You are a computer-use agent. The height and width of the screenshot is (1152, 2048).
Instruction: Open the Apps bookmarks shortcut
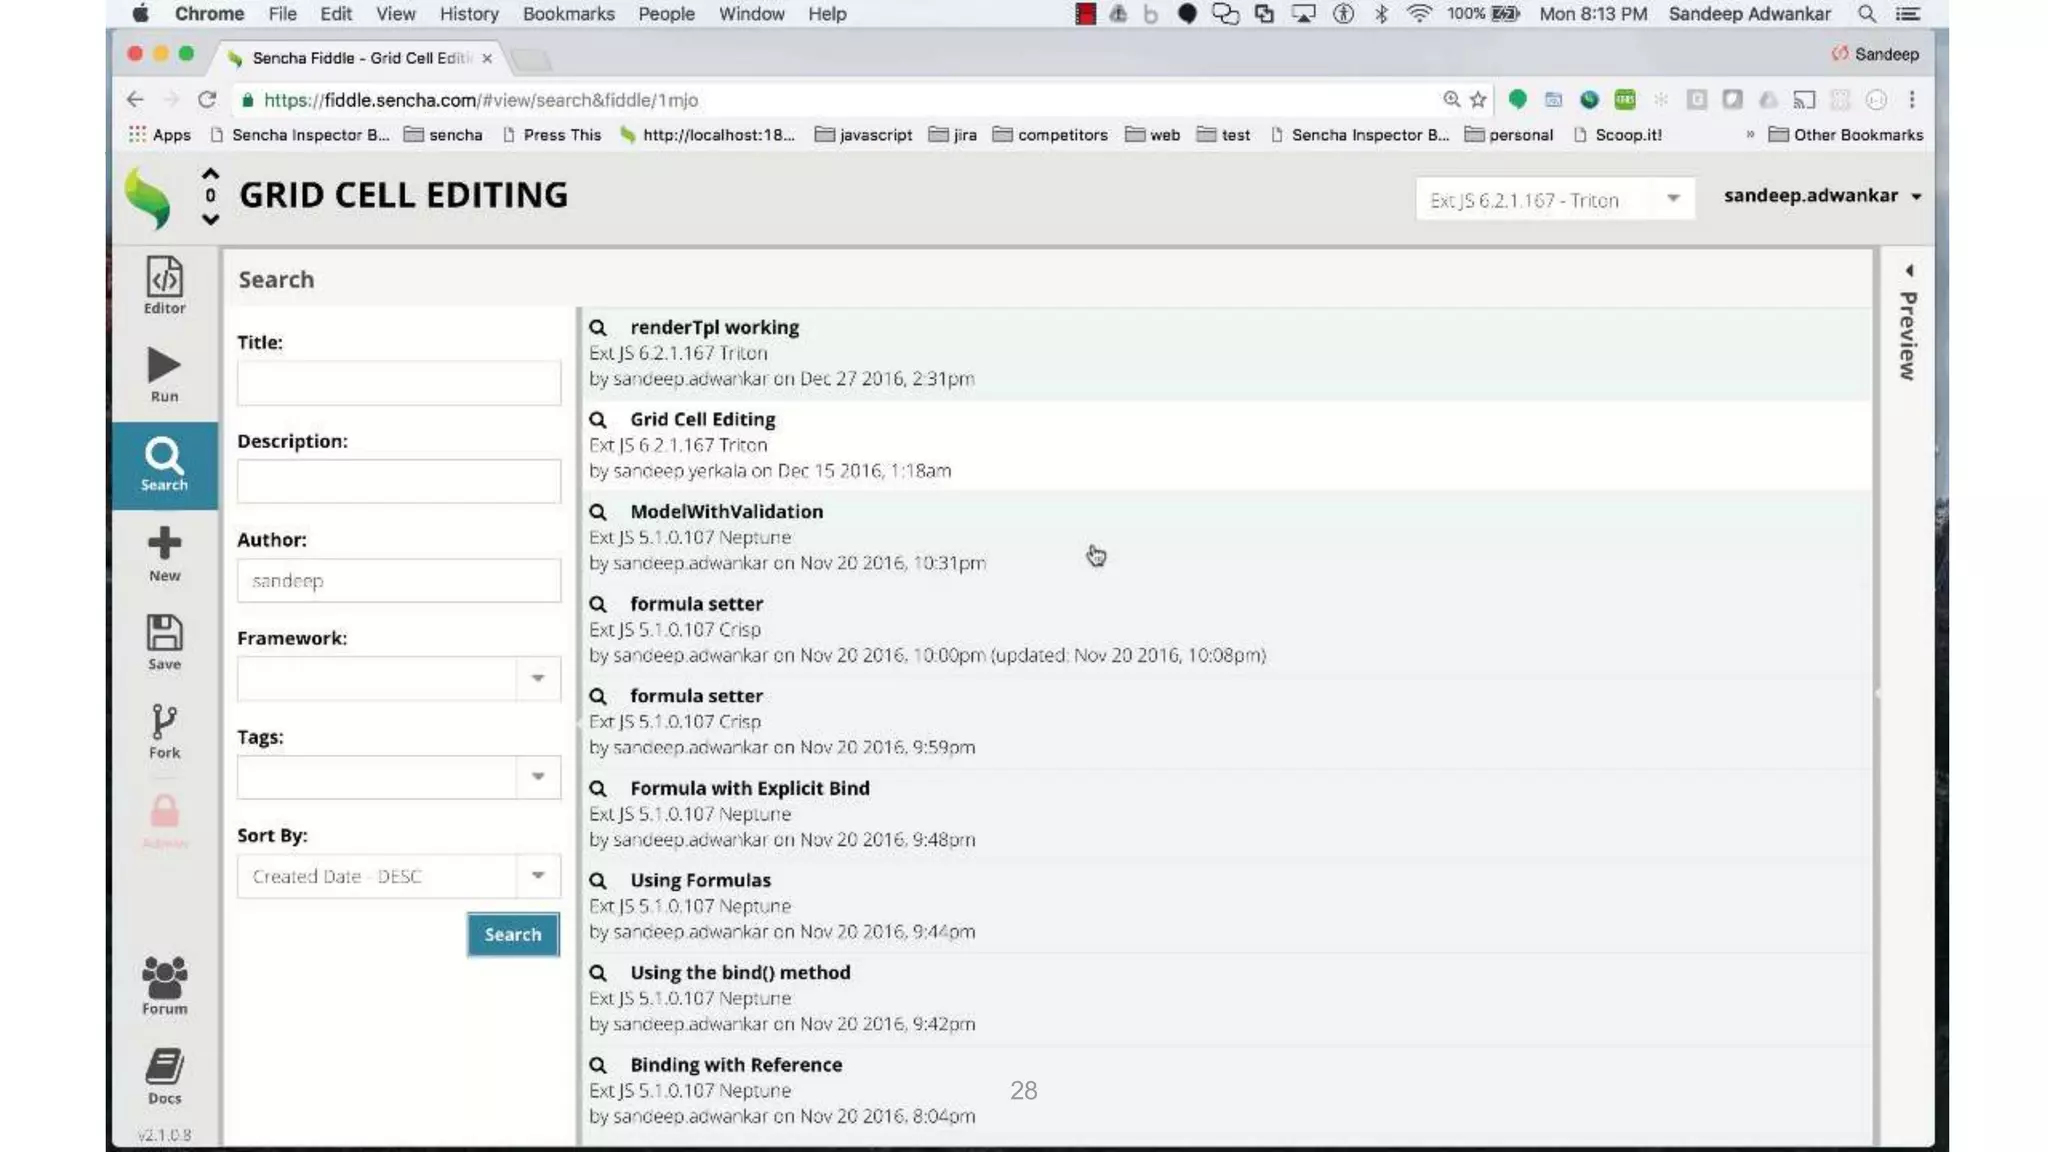point(160,135)
